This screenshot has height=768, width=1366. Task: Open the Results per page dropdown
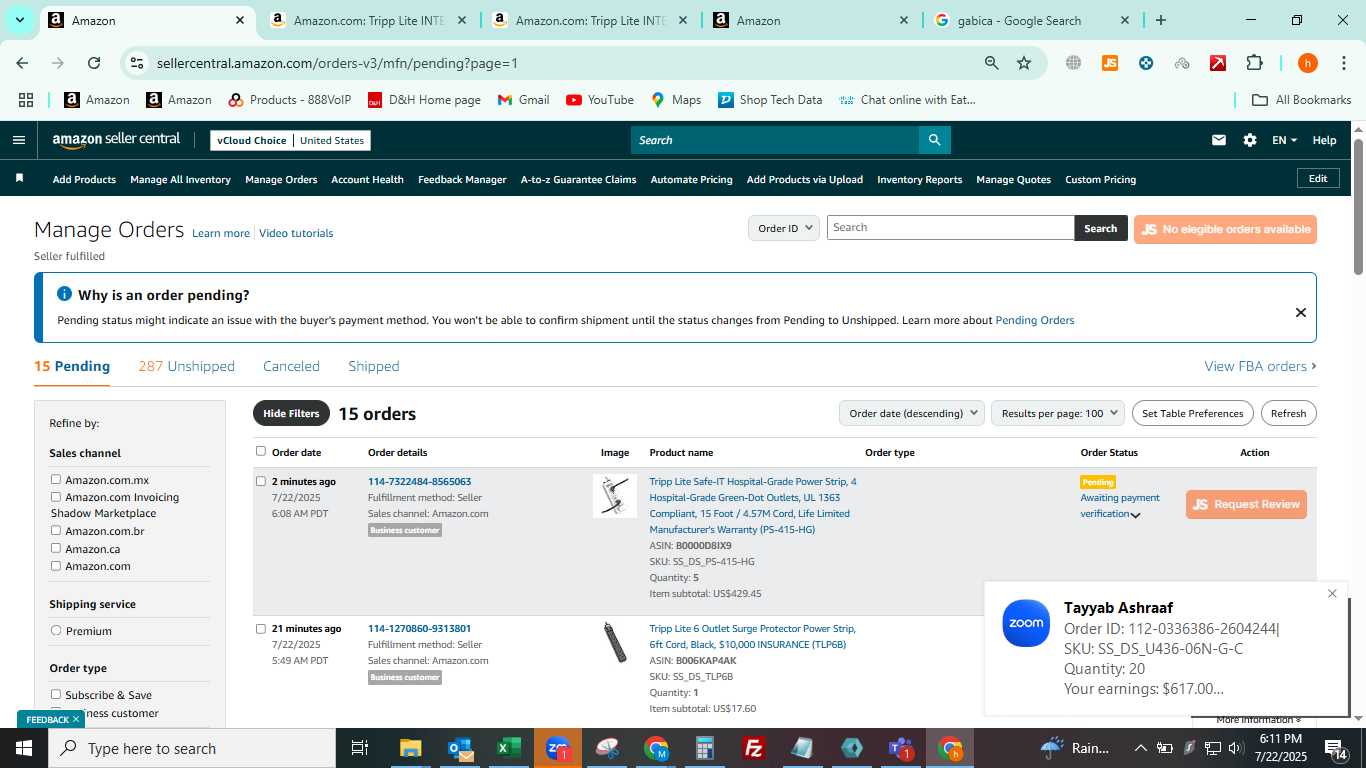pyautogui.click(x=1058, y=413)
